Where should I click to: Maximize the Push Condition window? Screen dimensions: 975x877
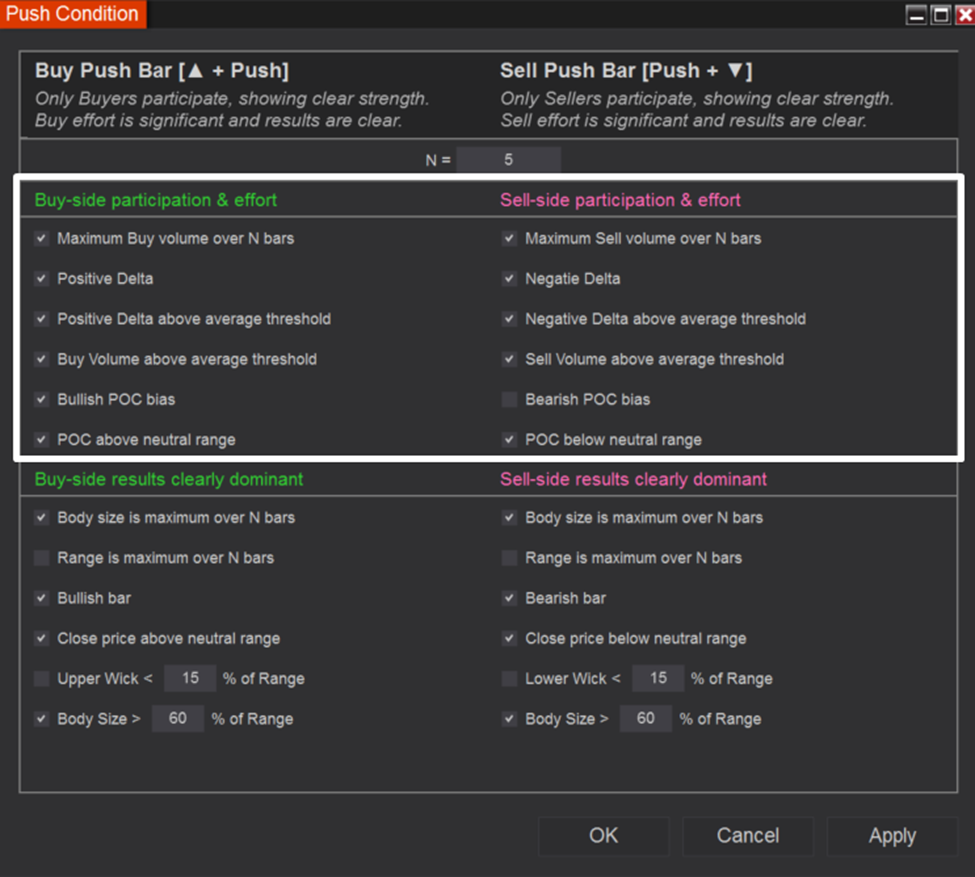(x=941, y=14)
